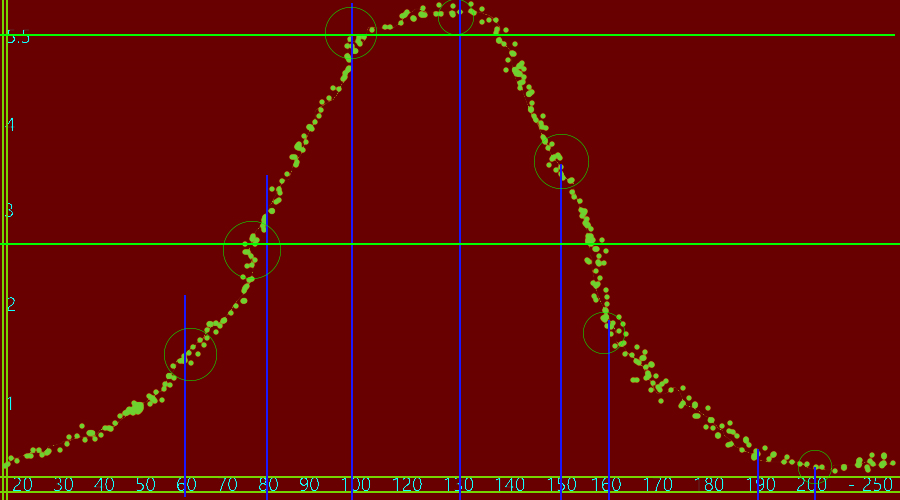Pick the x-axis tick label 100

(356, 485)
